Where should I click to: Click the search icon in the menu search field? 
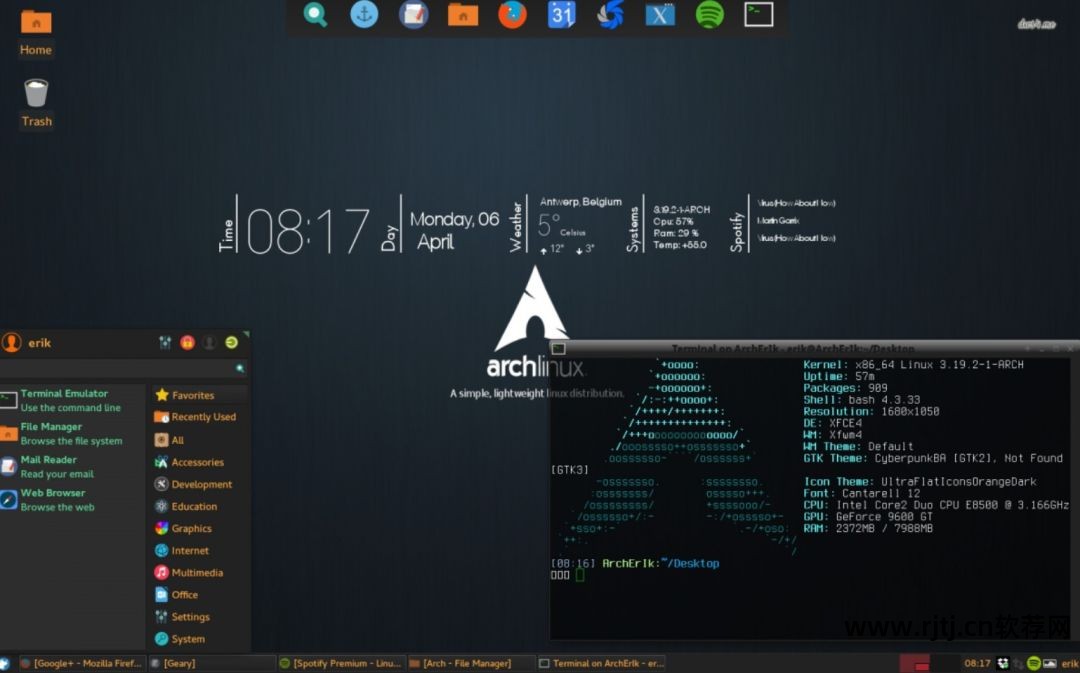tap(240, 369)
